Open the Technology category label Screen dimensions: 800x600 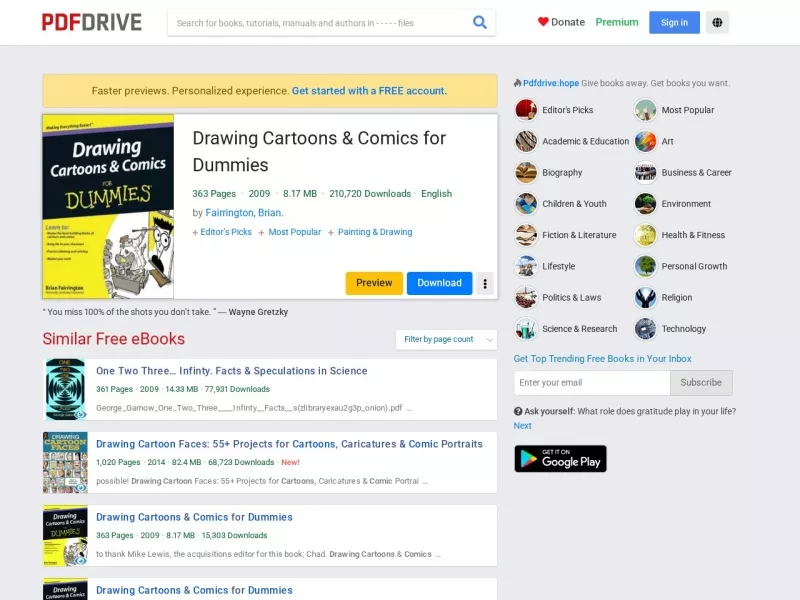(684, 329)
